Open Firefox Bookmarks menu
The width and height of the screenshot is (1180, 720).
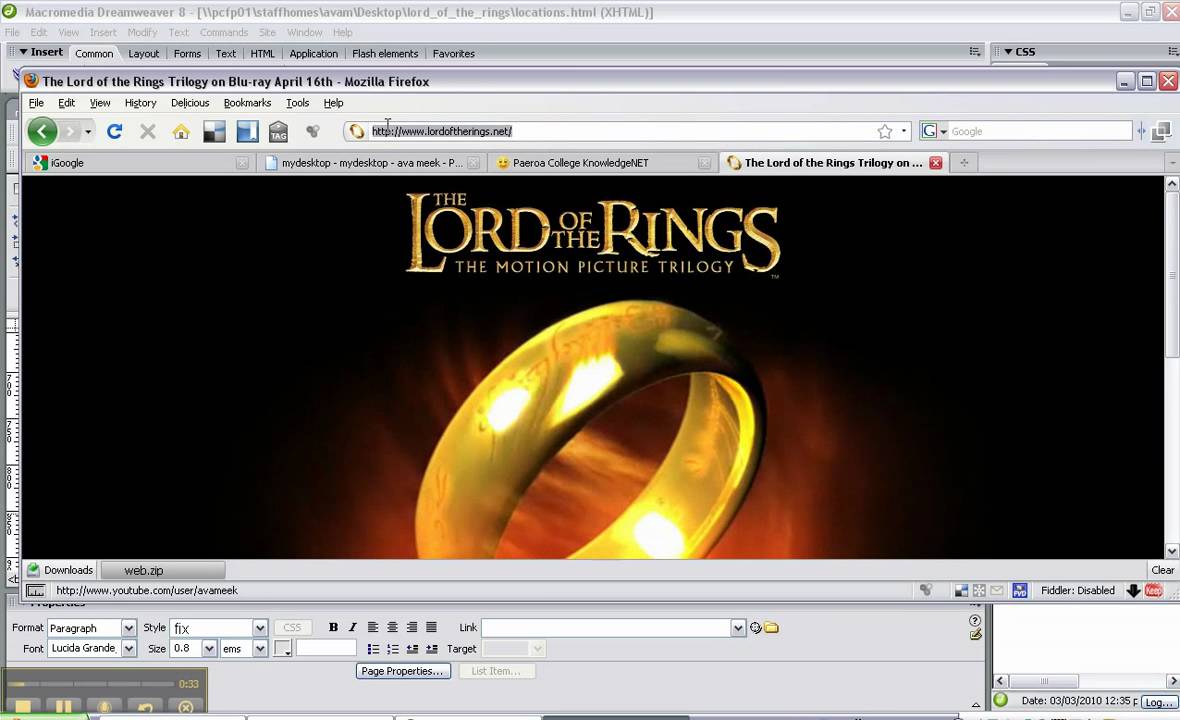247,103
